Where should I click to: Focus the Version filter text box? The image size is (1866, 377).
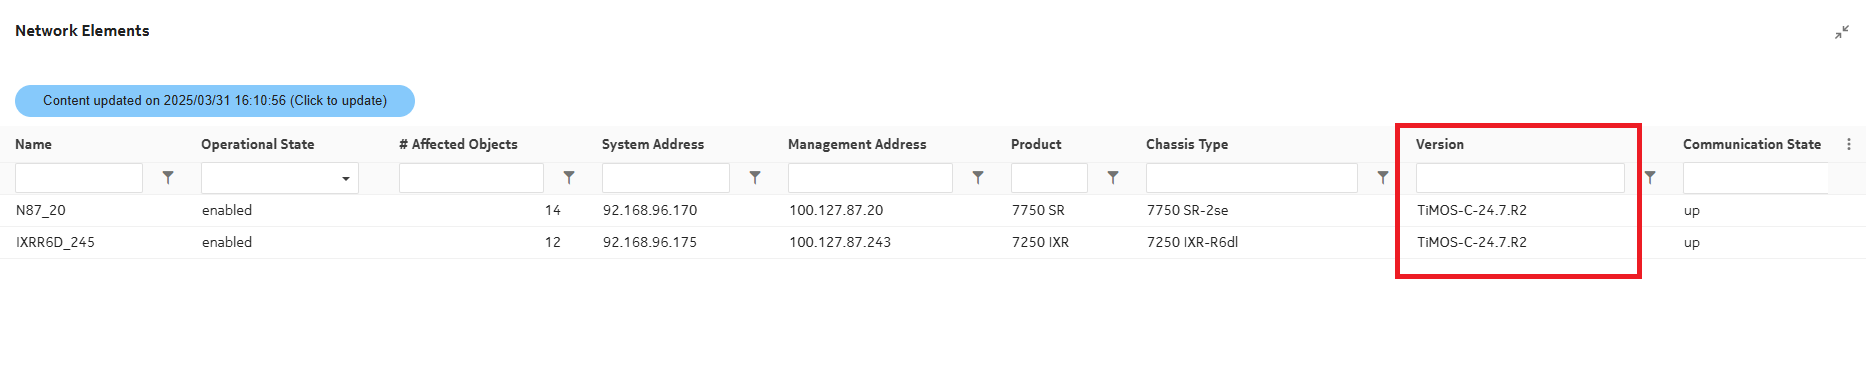pos(1520,178)
